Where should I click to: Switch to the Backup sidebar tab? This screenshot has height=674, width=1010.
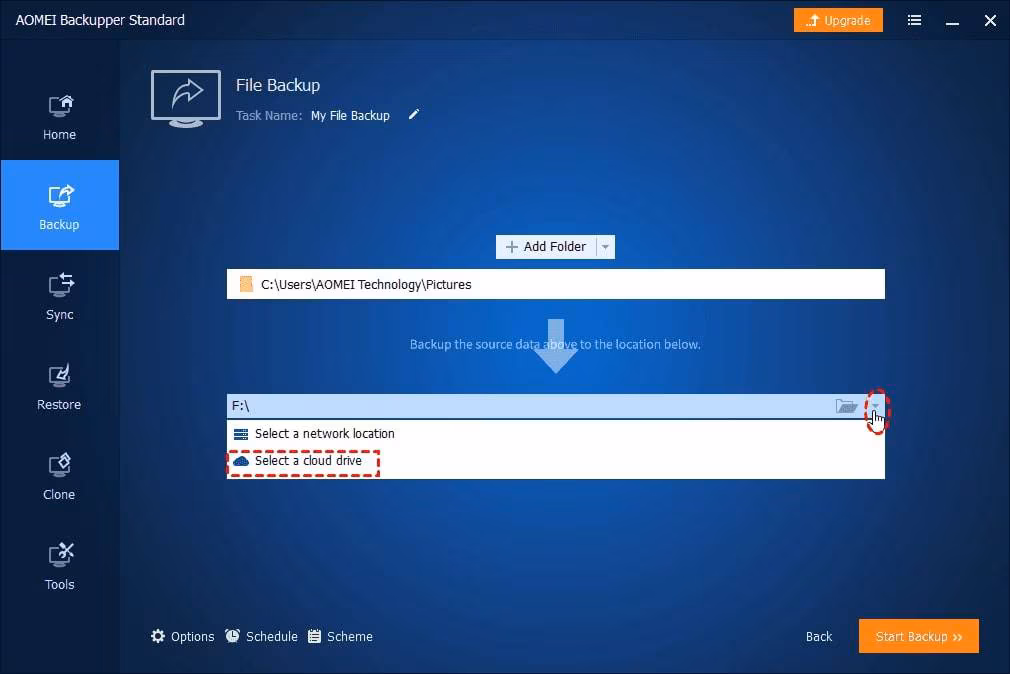click(x=59, y=205)
